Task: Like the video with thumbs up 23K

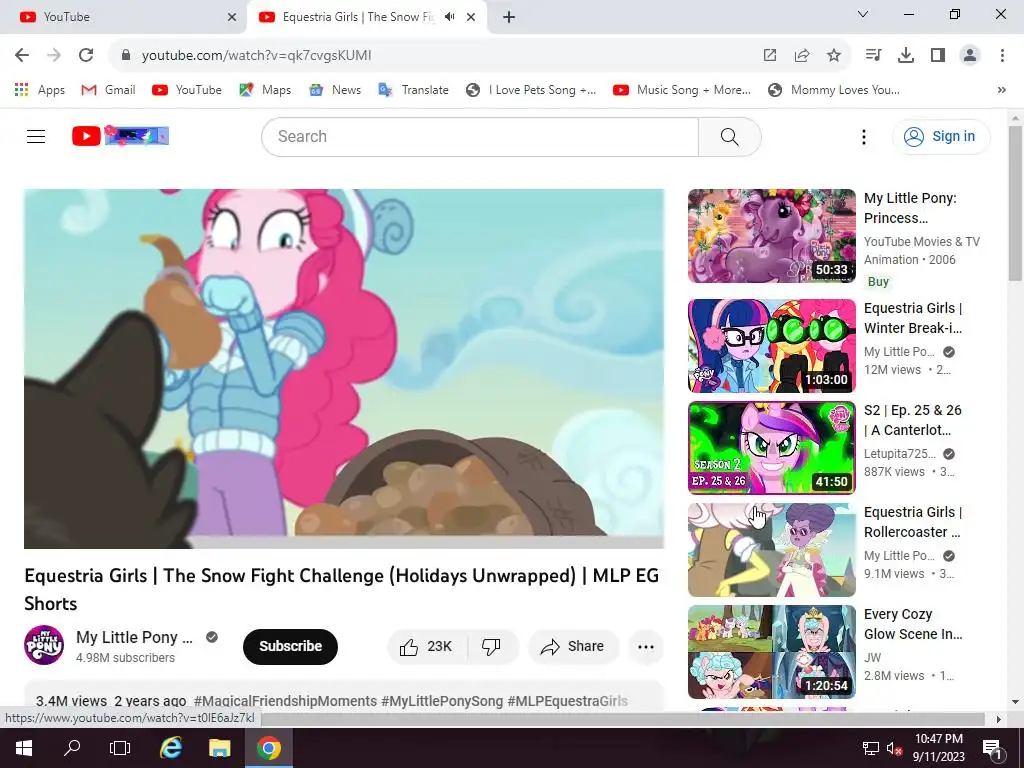Action: click(427, 647)
